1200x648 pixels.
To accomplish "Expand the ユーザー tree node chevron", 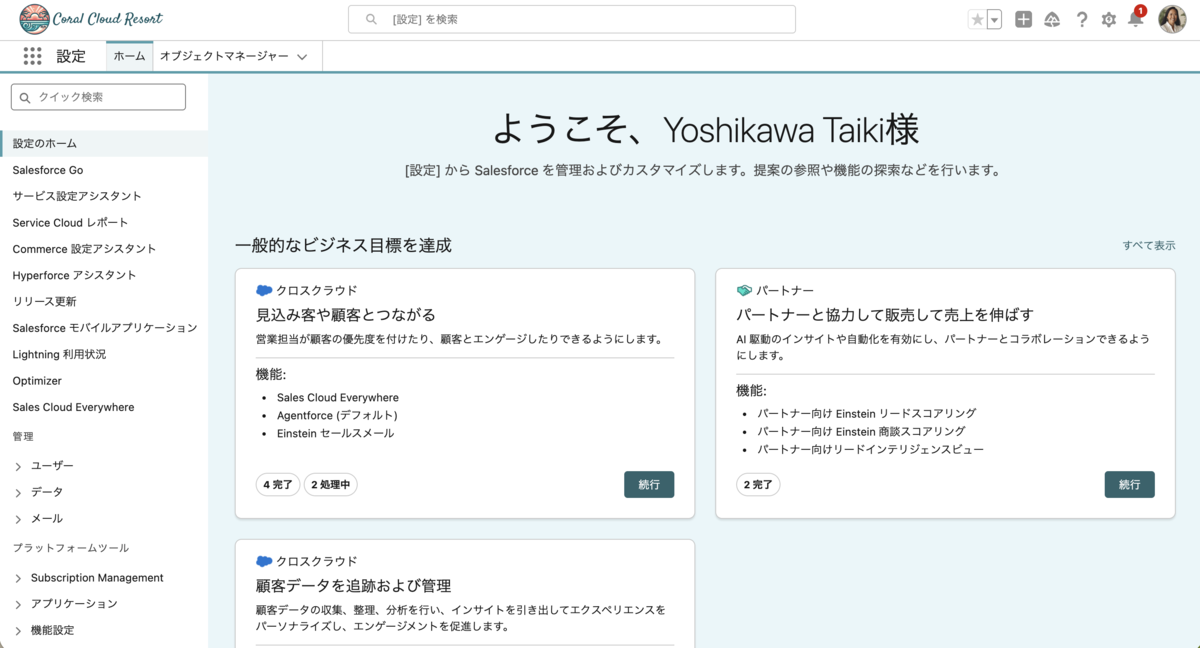I will 18,466.
